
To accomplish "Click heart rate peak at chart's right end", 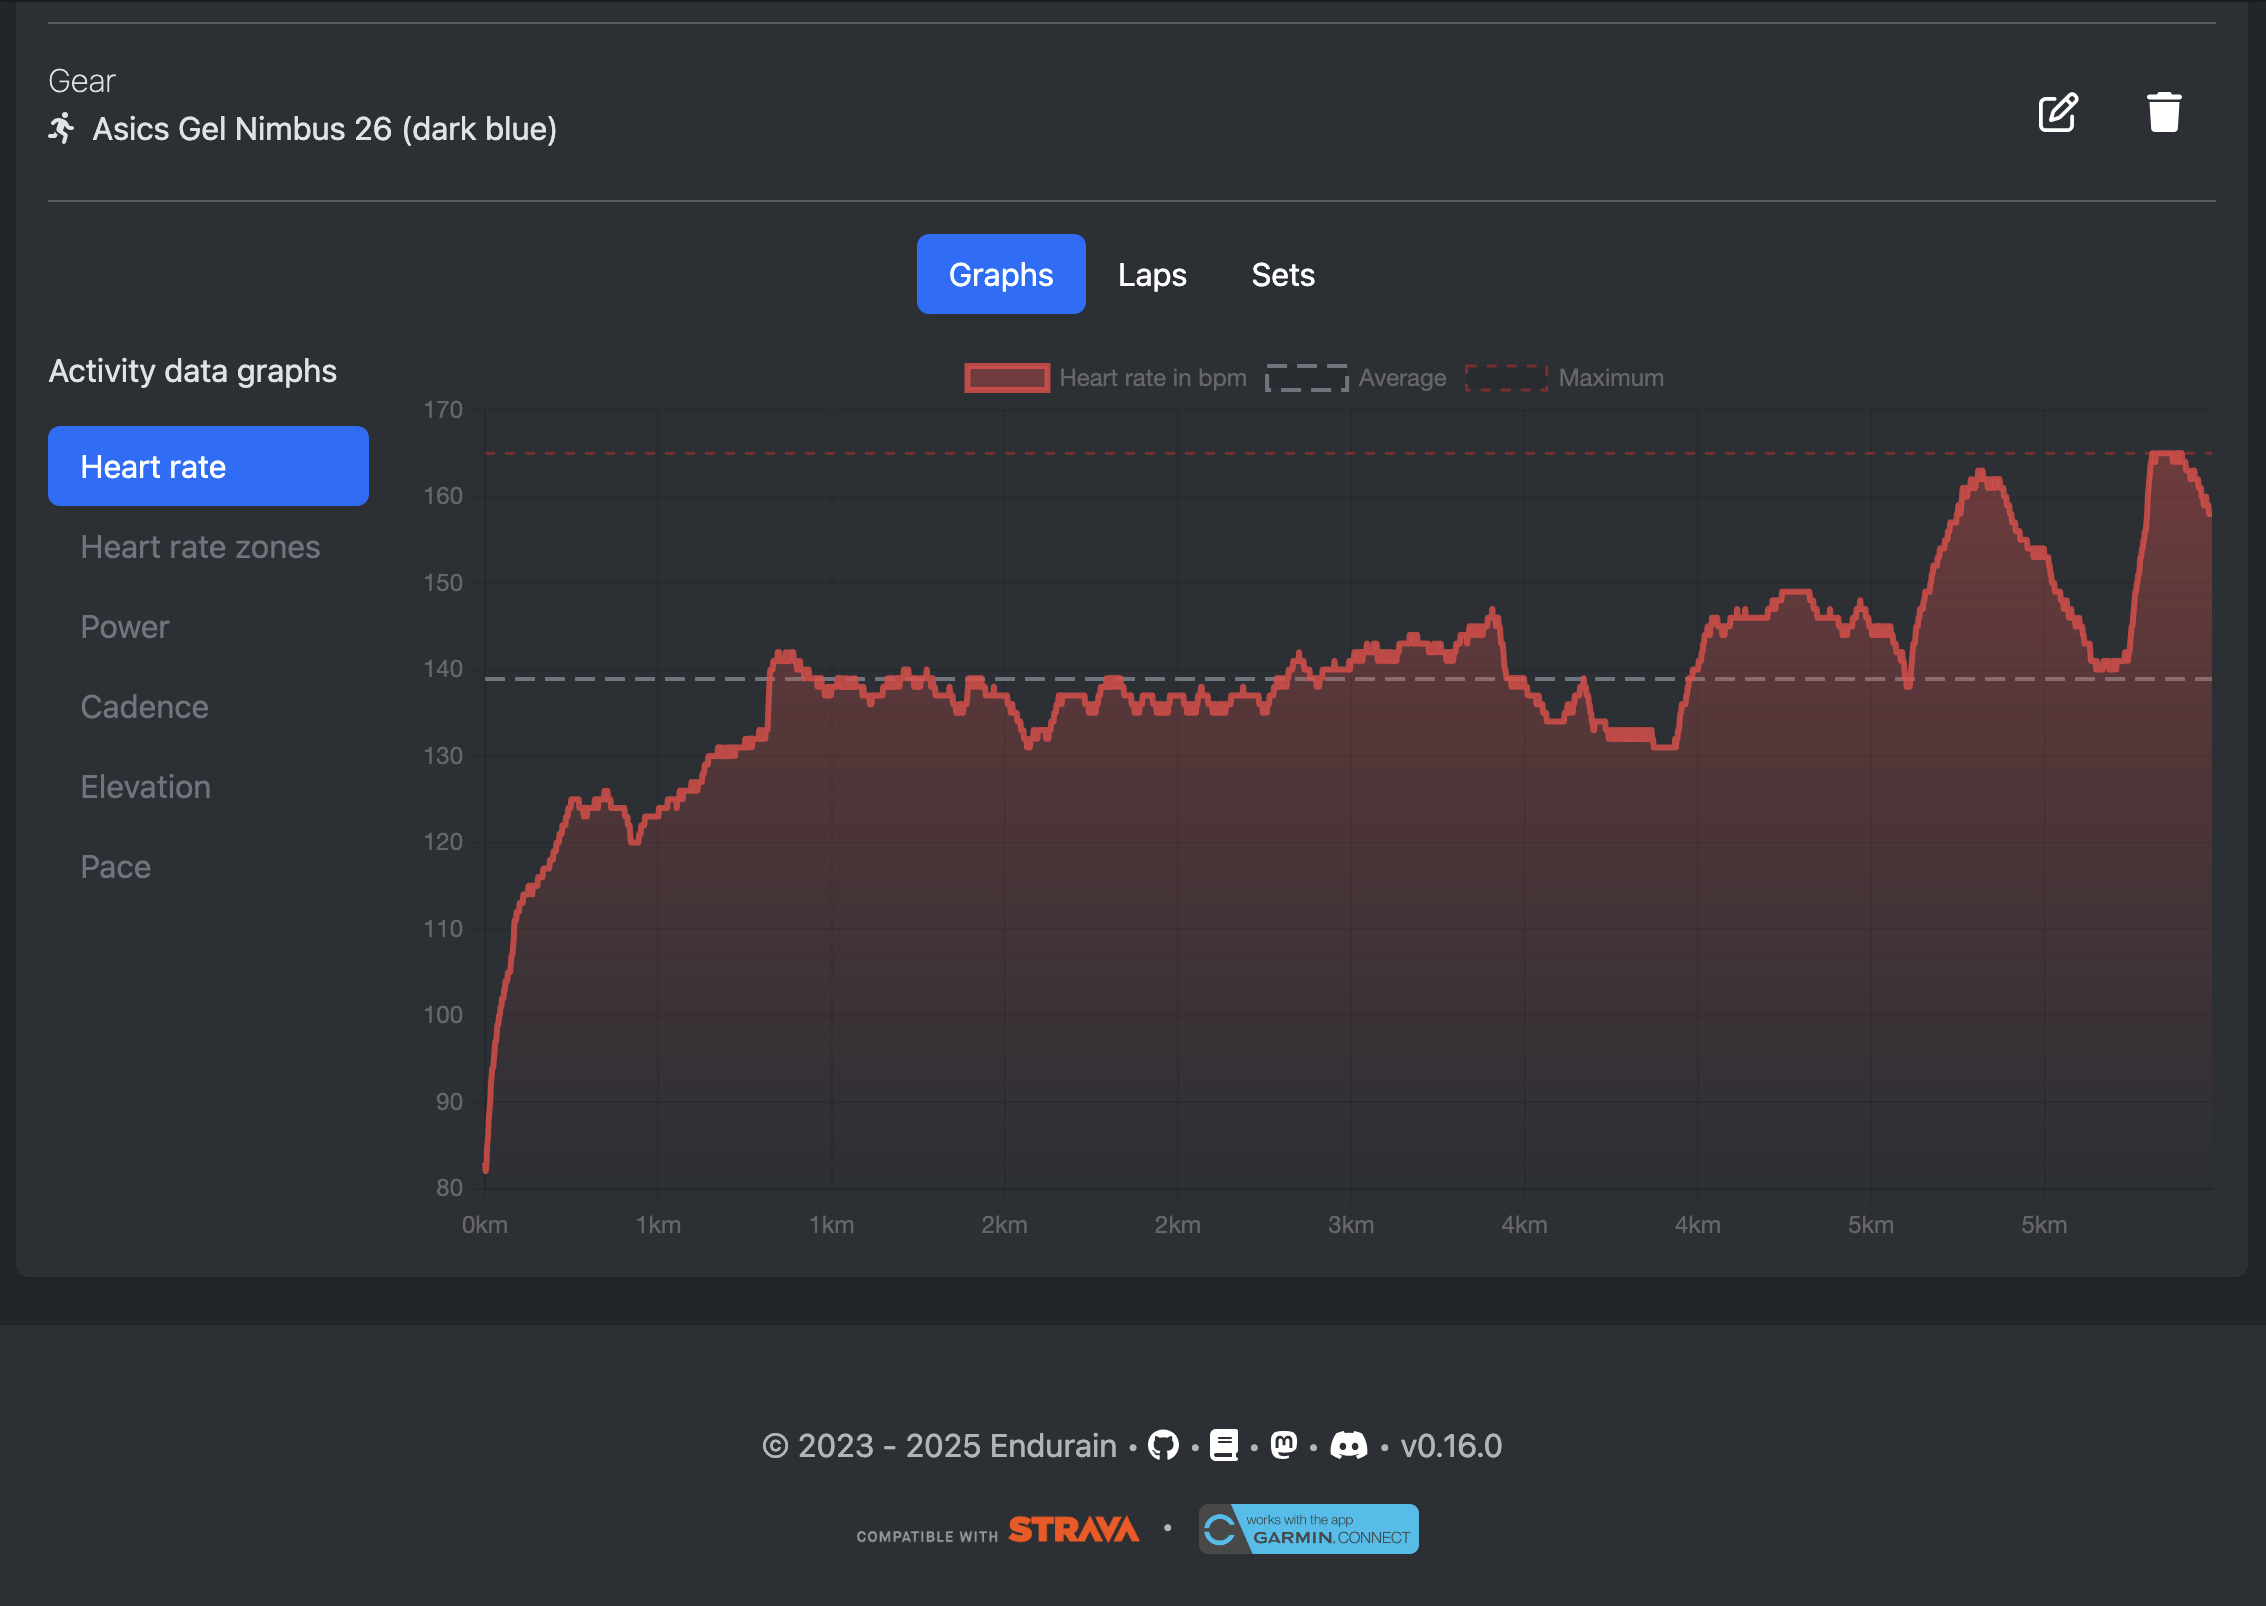I will coord(2166,456).
